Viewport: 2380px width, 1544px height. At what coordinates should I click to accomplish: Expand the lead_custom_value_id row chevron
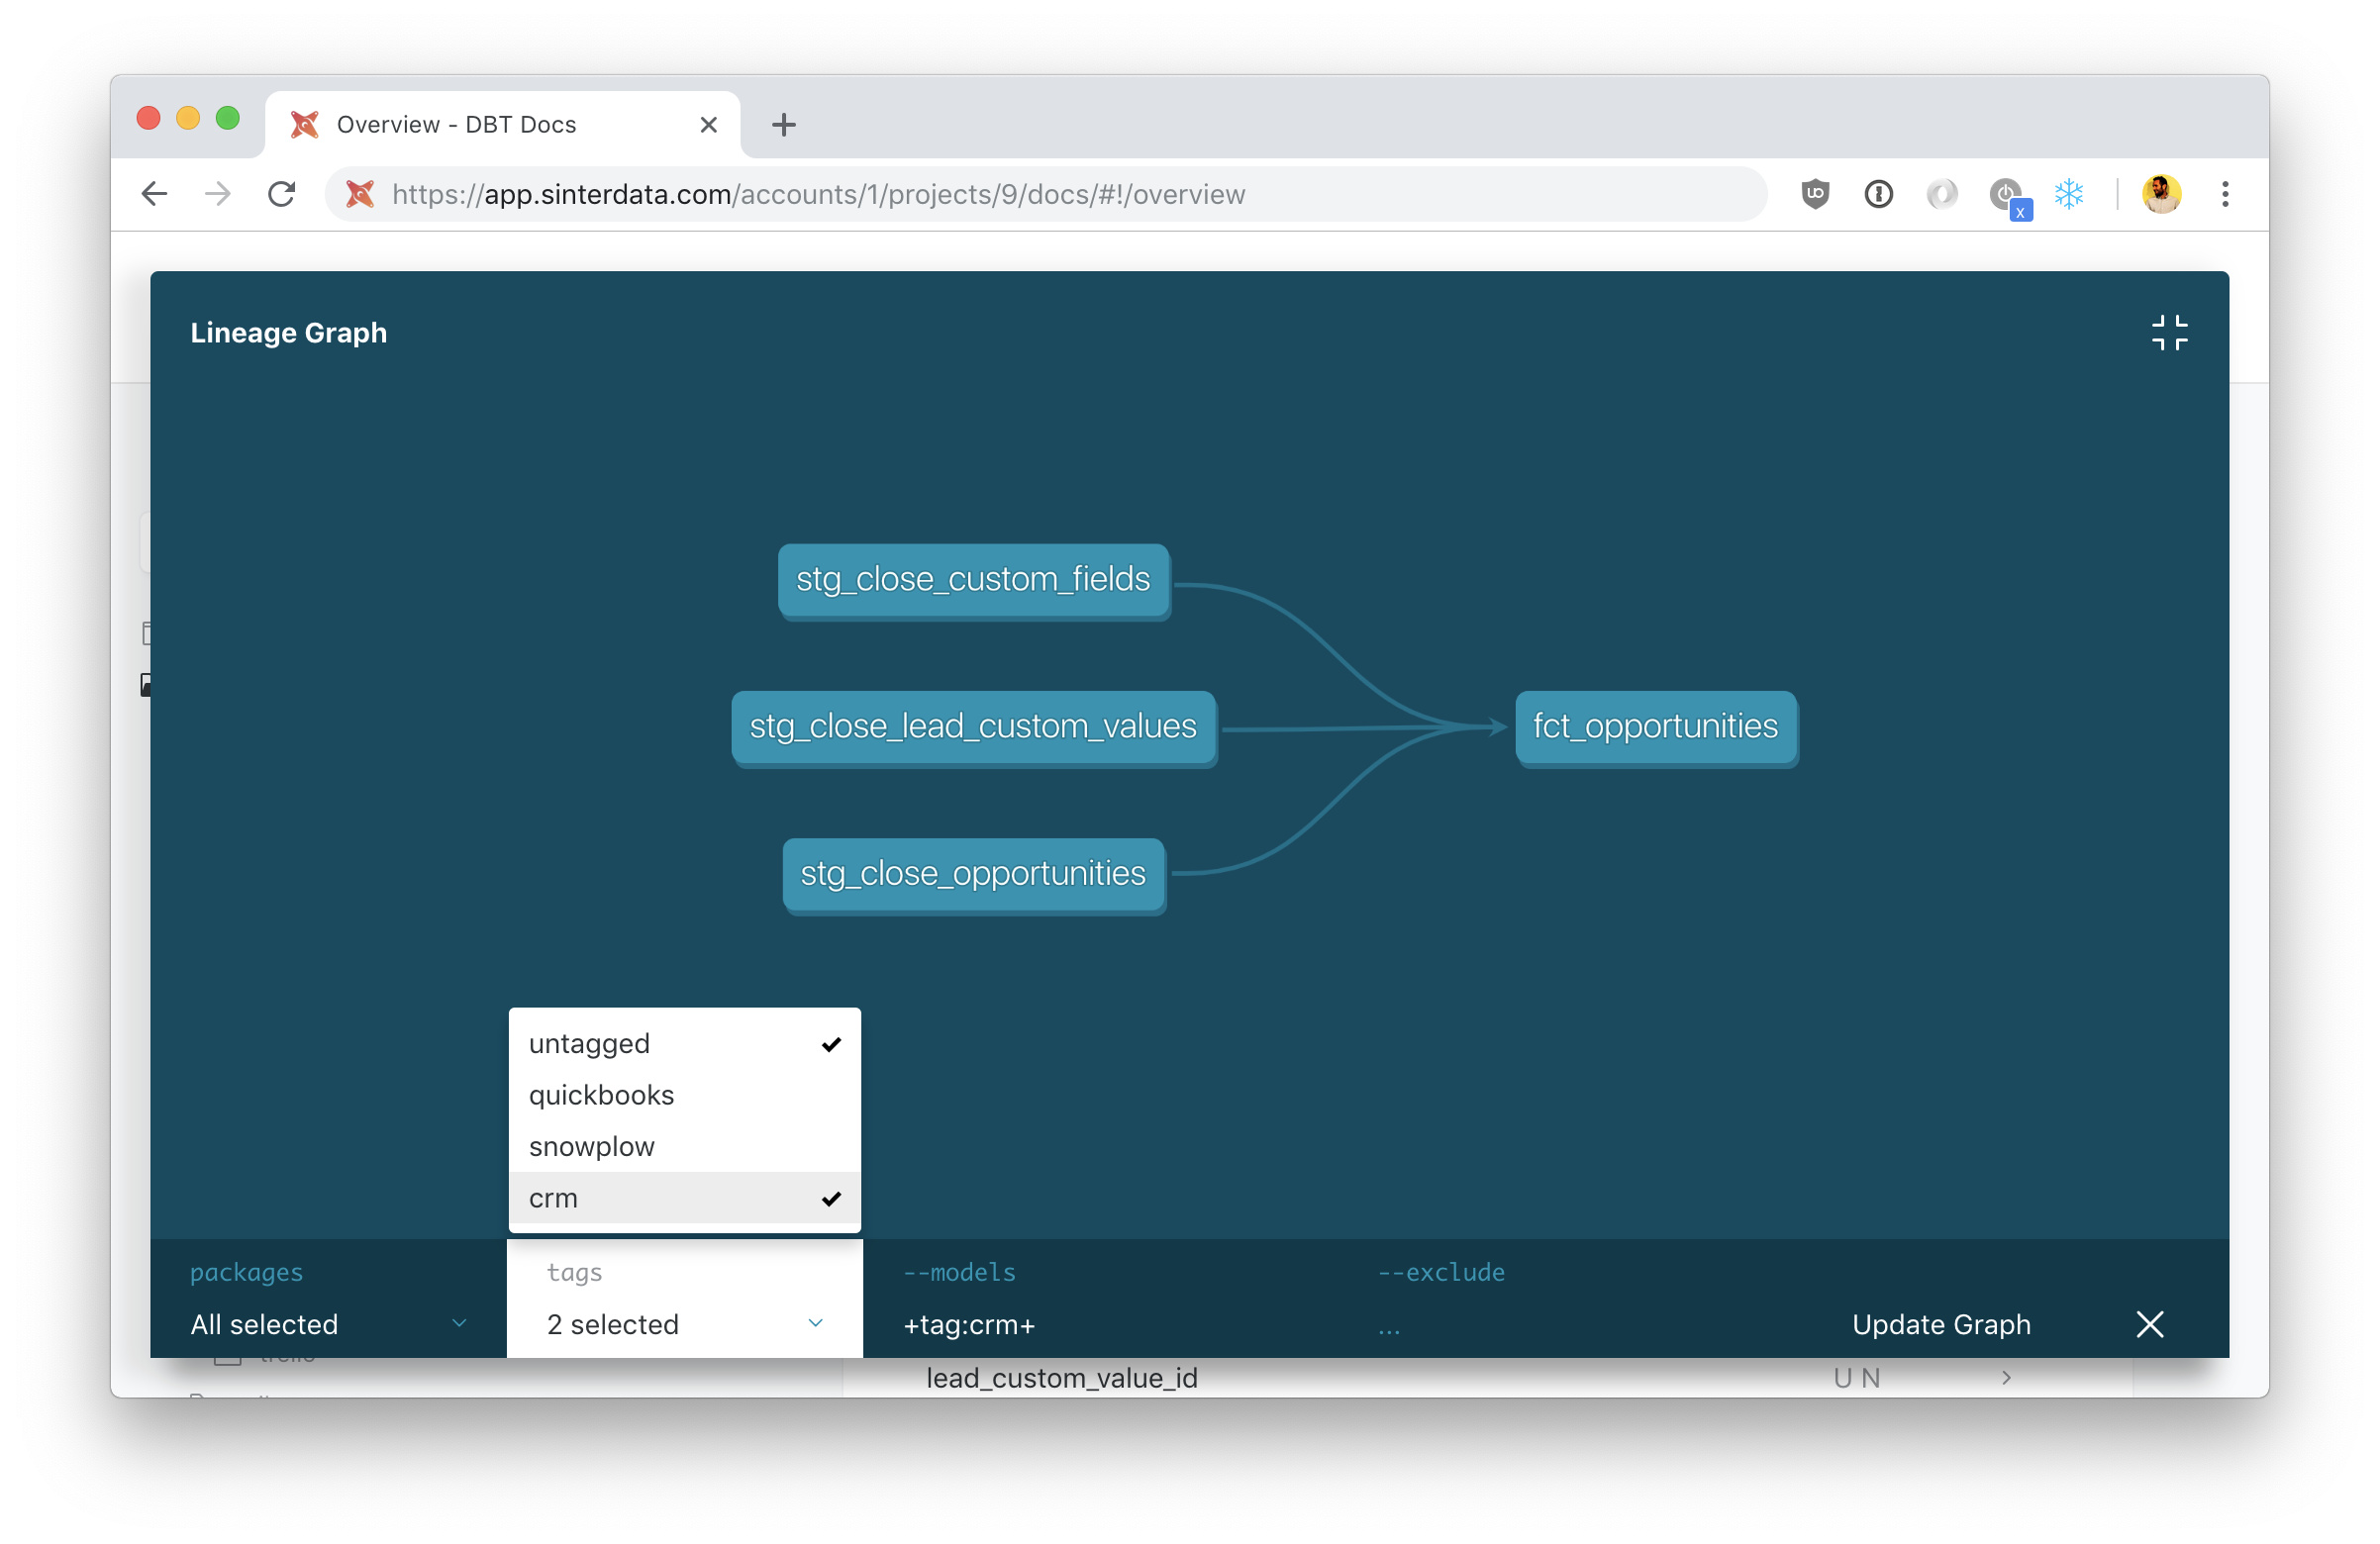tap(2006, 1378)
